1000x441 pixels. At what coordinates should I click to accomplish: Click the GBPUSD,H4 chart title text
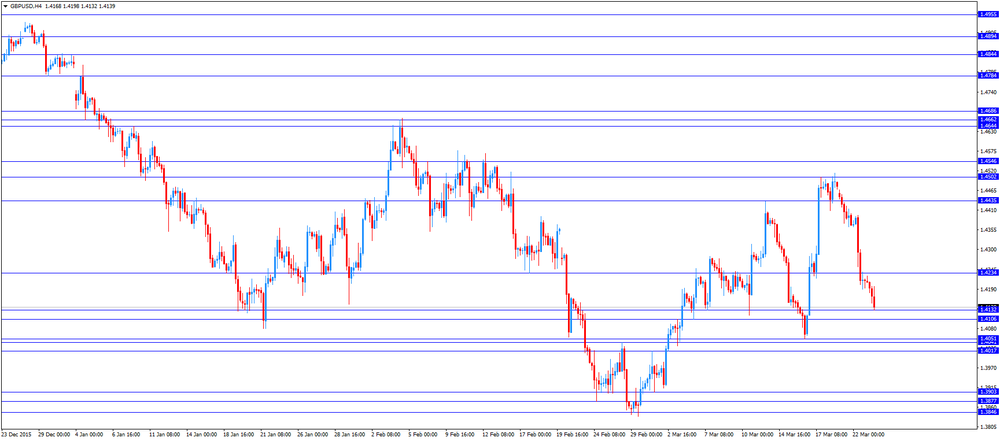click(x=26, y=6)
